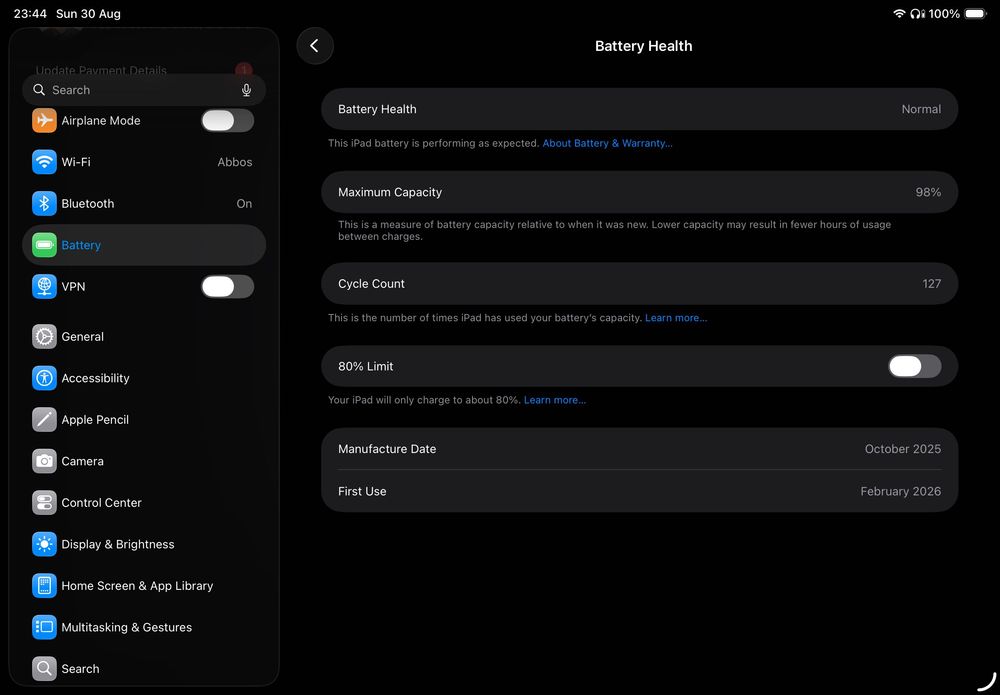
Task: Tap the First Use row
Action: 640,491
